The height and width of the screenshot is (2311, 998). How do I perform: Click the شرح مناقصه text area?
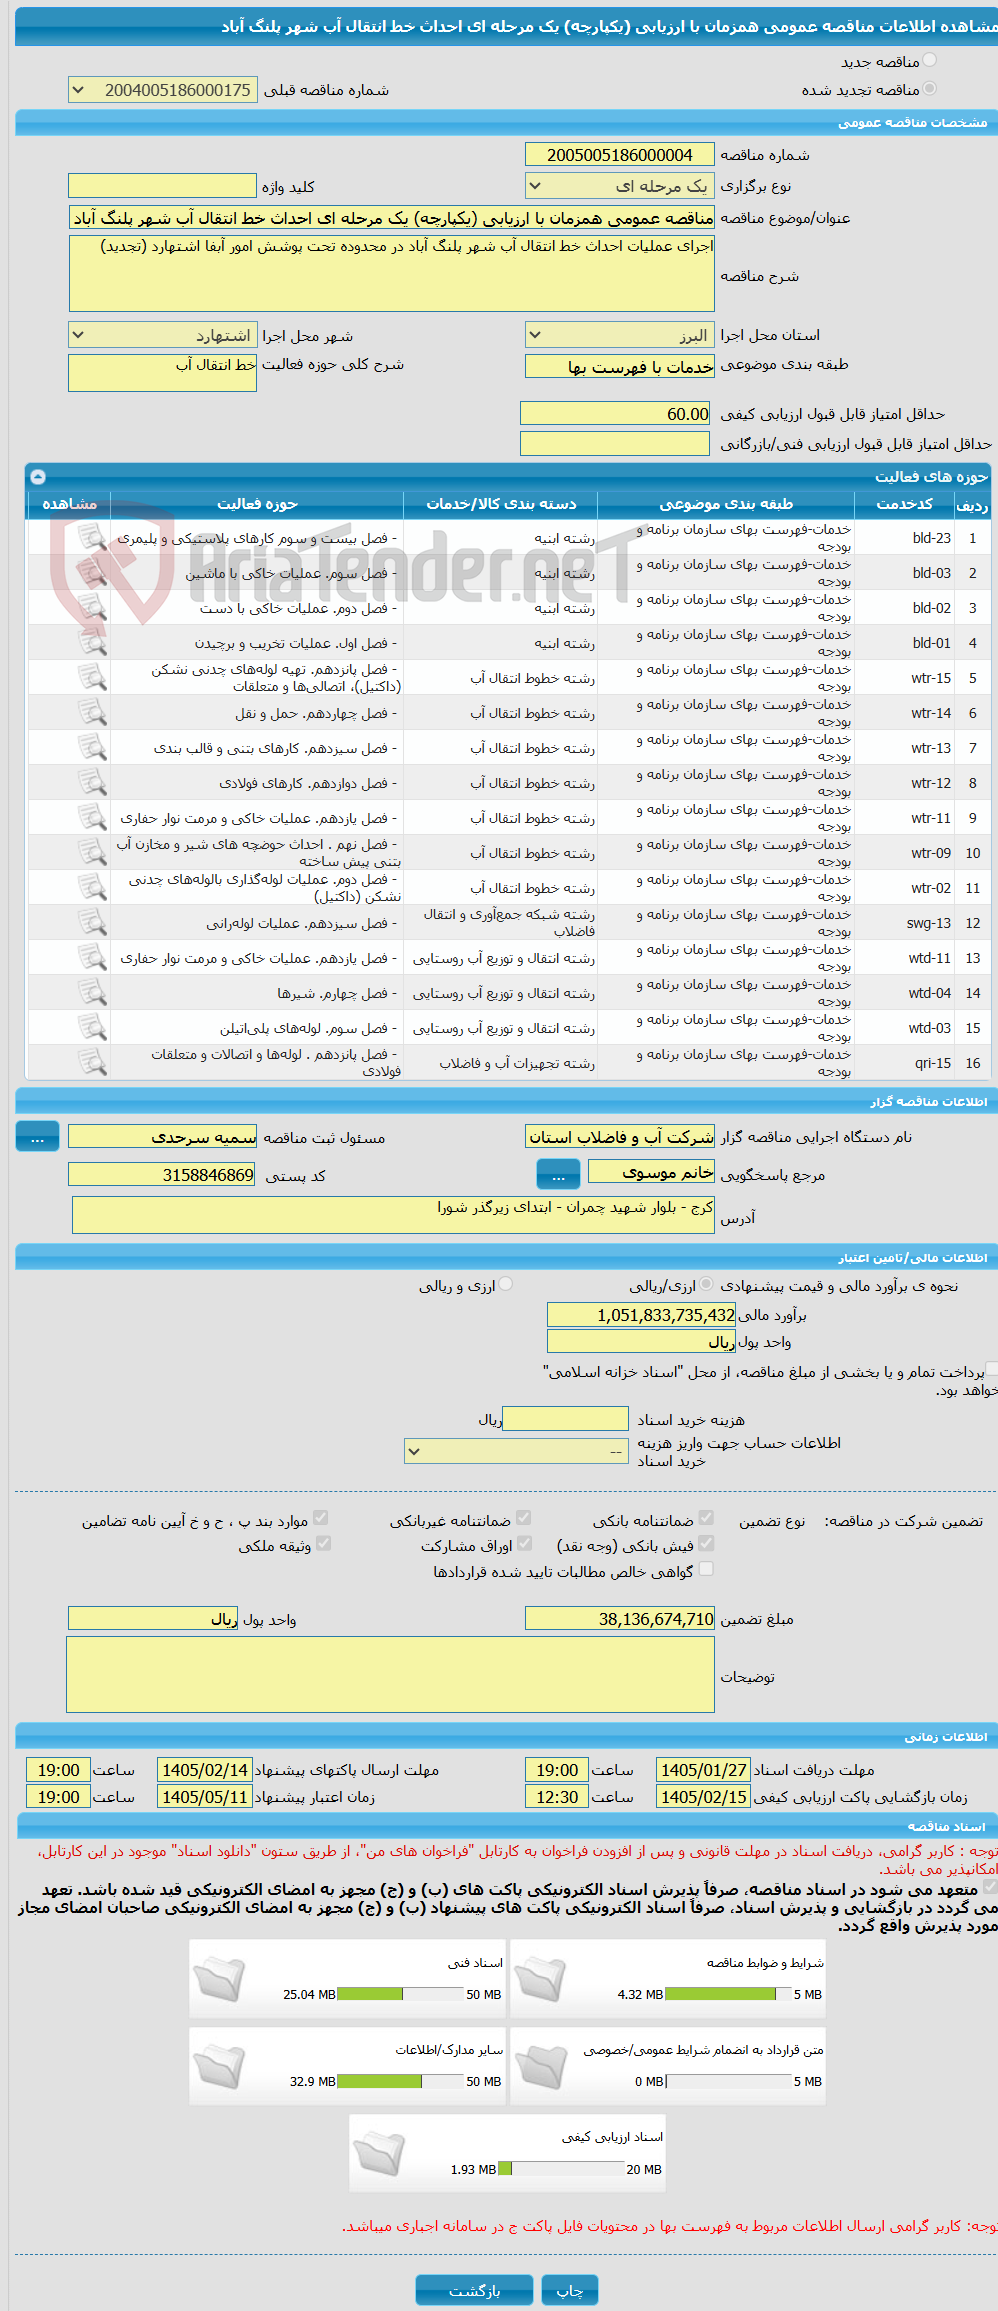pos(392,274)
